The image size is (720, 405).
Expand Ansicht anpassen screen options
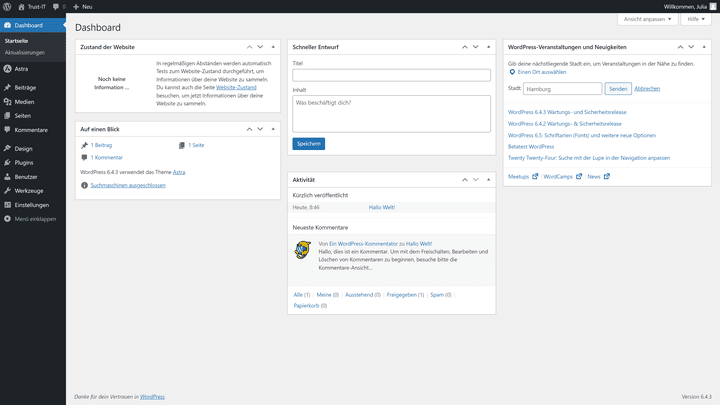pyautogui.click(x=647, y=19)
